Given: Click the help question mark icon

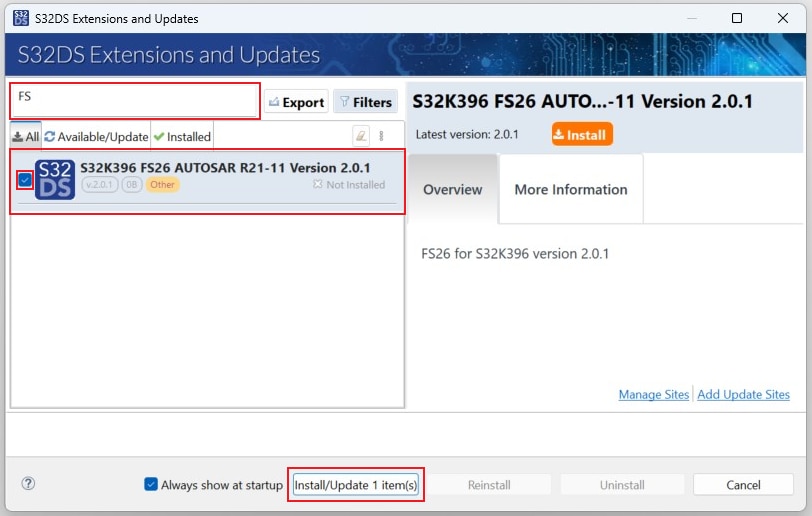Looking at the screenshot, I should pos(28,484).
